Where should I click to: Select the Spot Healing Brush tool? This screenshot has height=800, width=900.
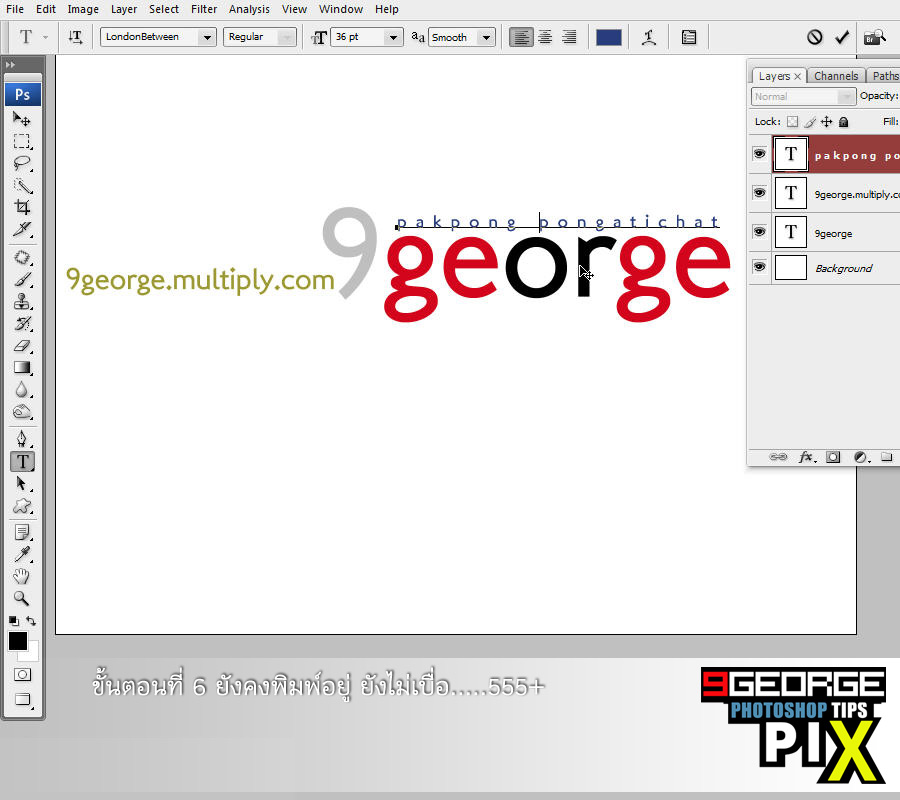22,258
